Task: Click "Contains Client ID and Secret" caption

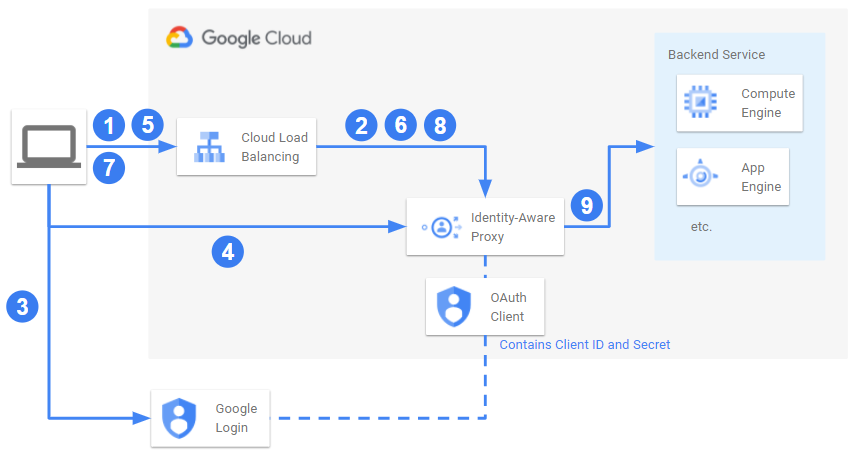Action: pos(584,345)
